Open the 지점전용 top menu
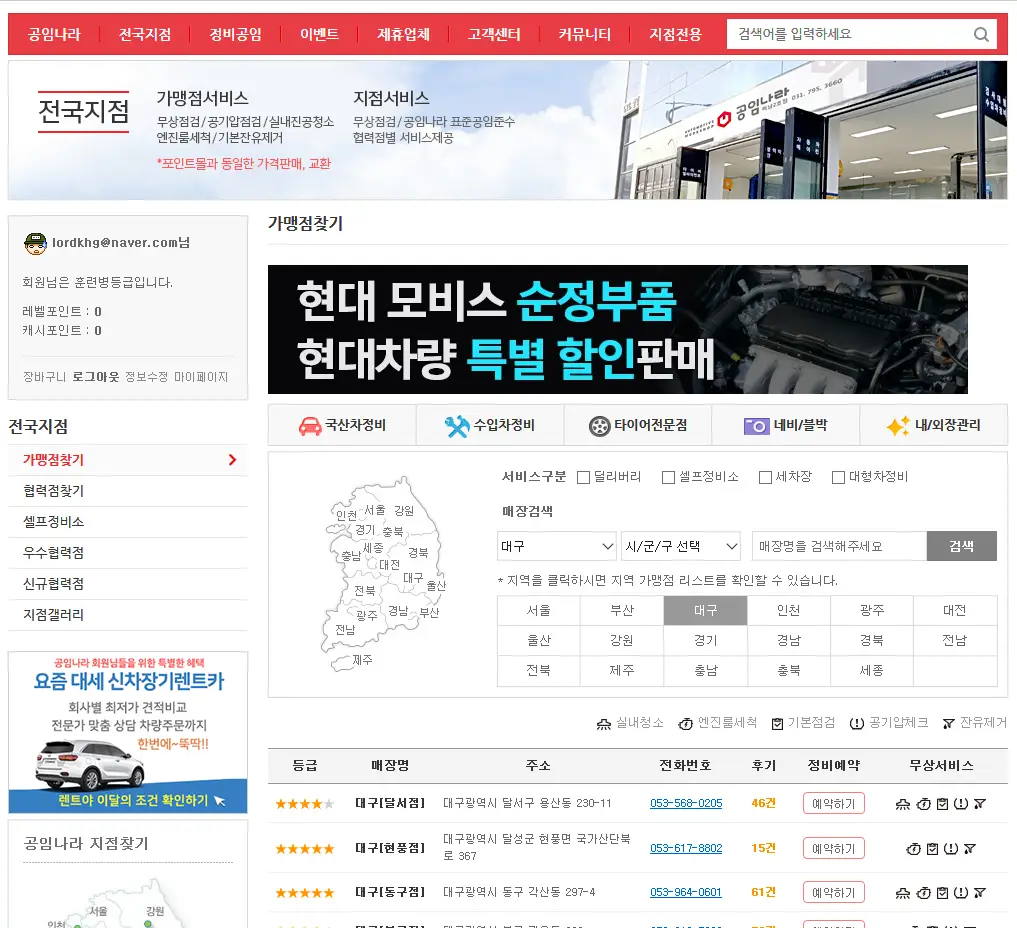 pyautogui.click(x=675, y=34)
